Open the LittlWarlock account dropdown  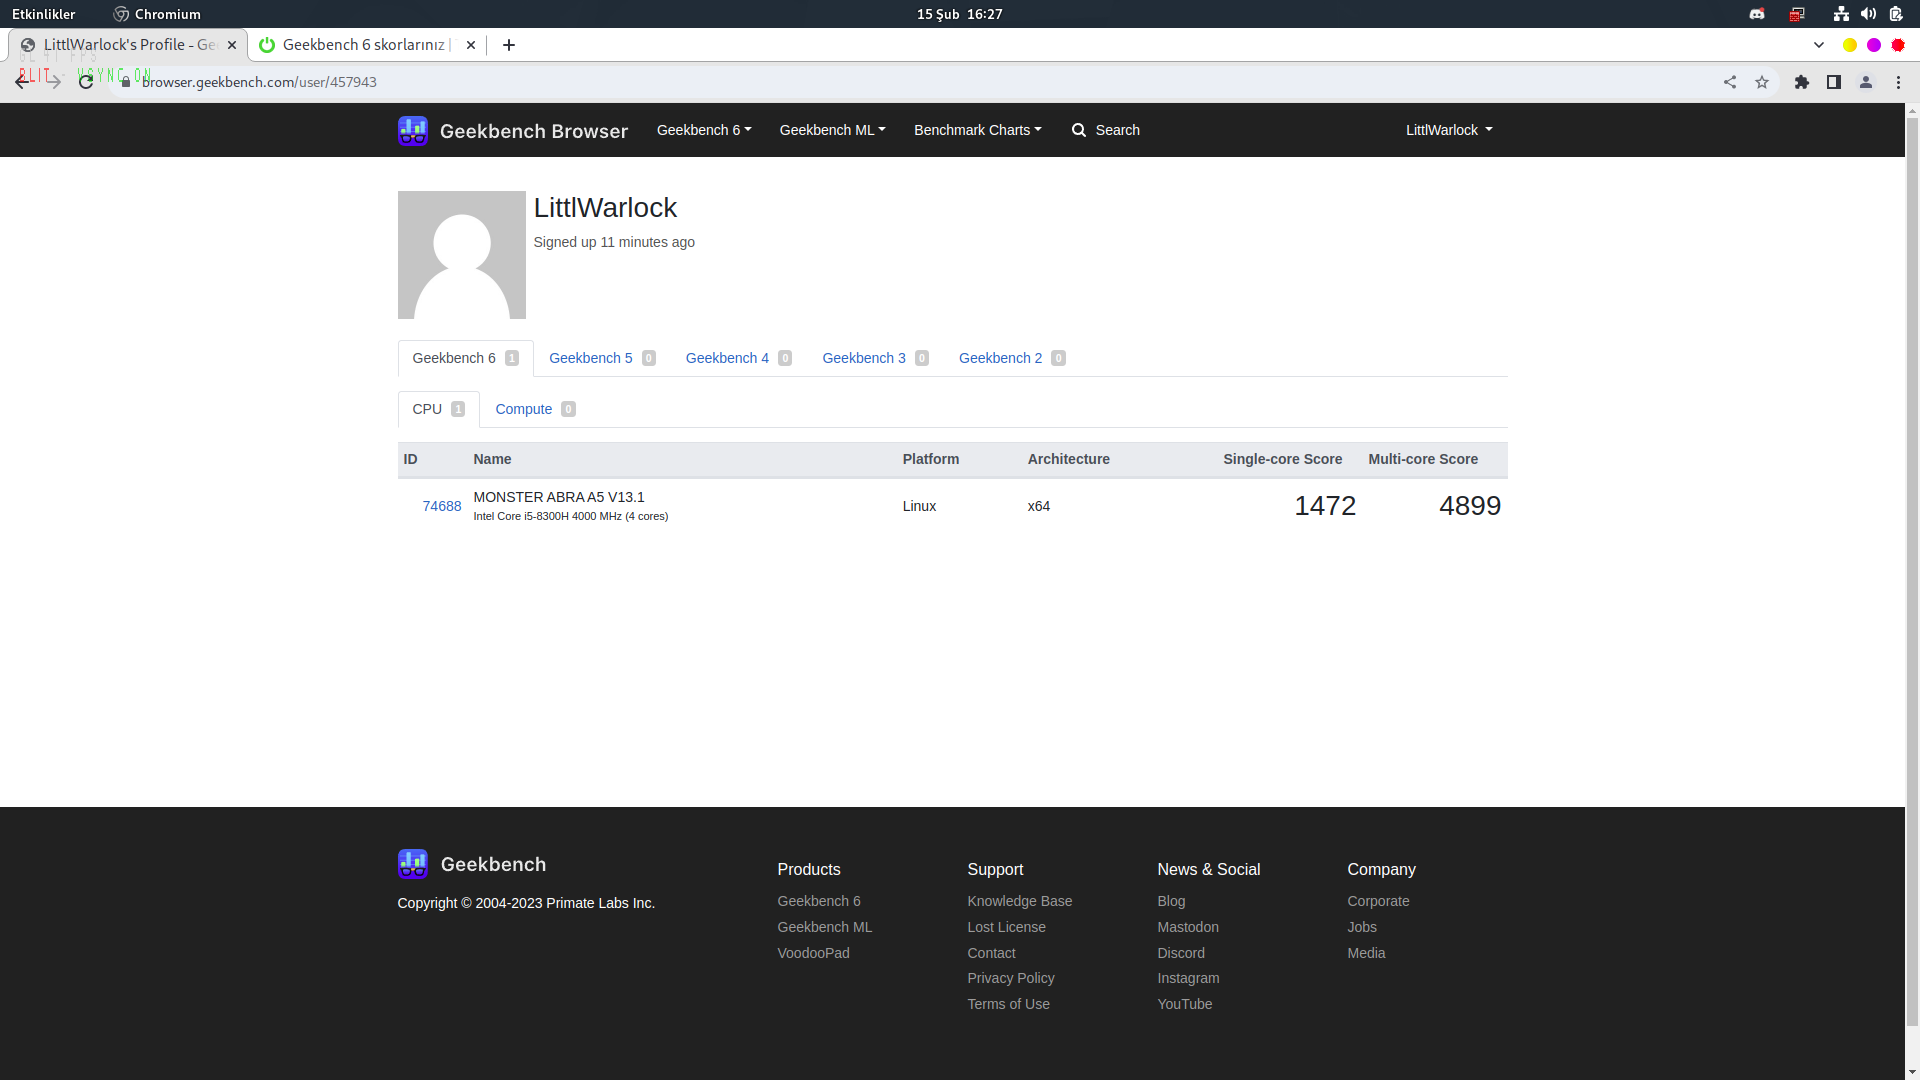[x=1448, y=130]
